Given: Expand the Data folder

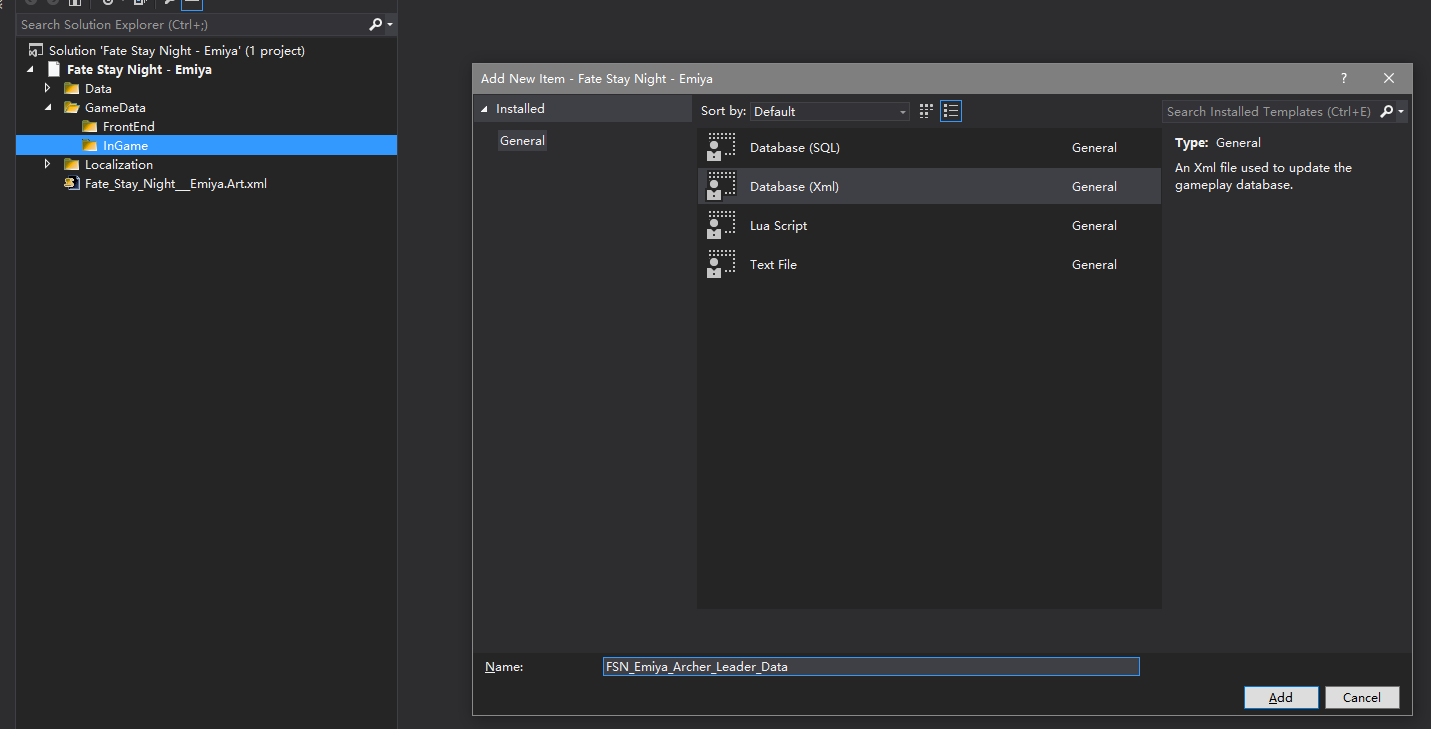Looking at the screenshot, I should [x=47, y=88].
